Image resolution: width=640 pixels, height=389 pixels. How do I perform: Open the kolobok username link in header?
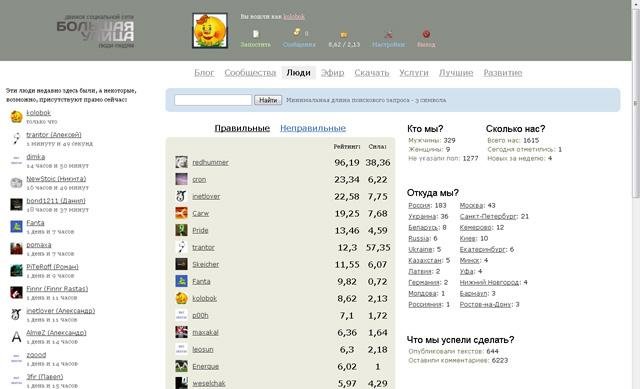[x=294, y=17]
